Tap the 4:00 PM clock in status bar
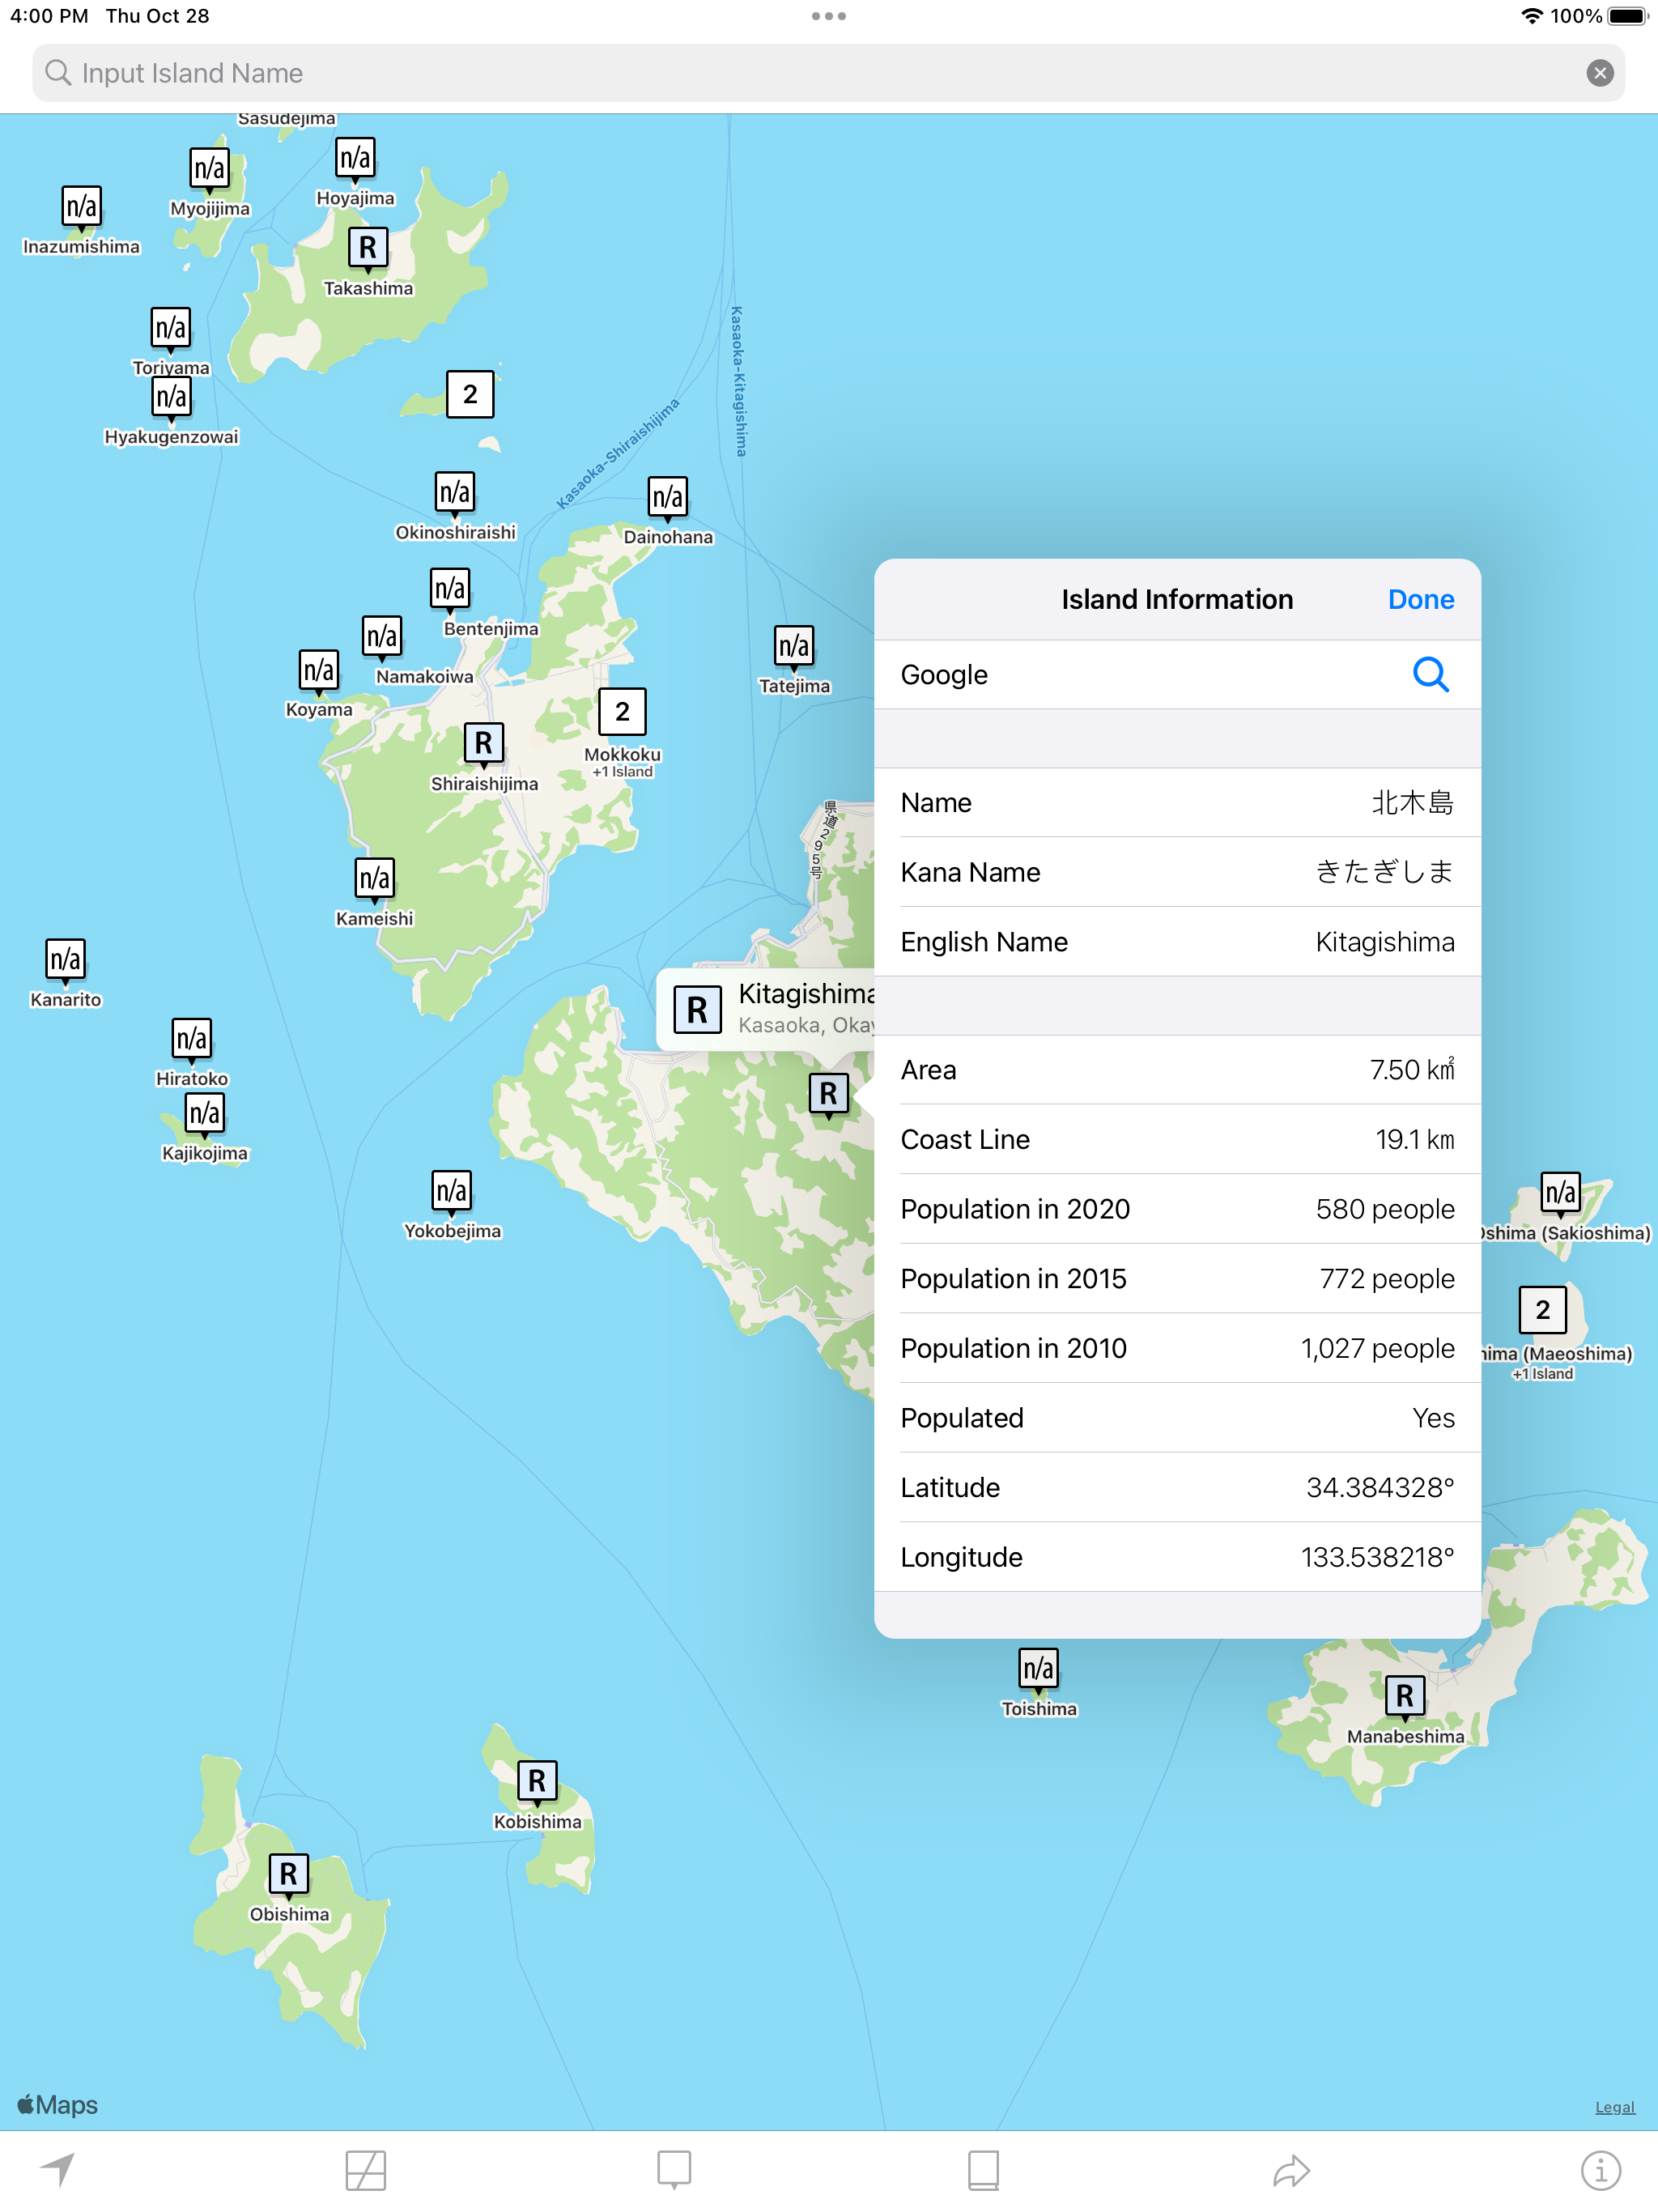1658x2212 pixels. point(49,16)
